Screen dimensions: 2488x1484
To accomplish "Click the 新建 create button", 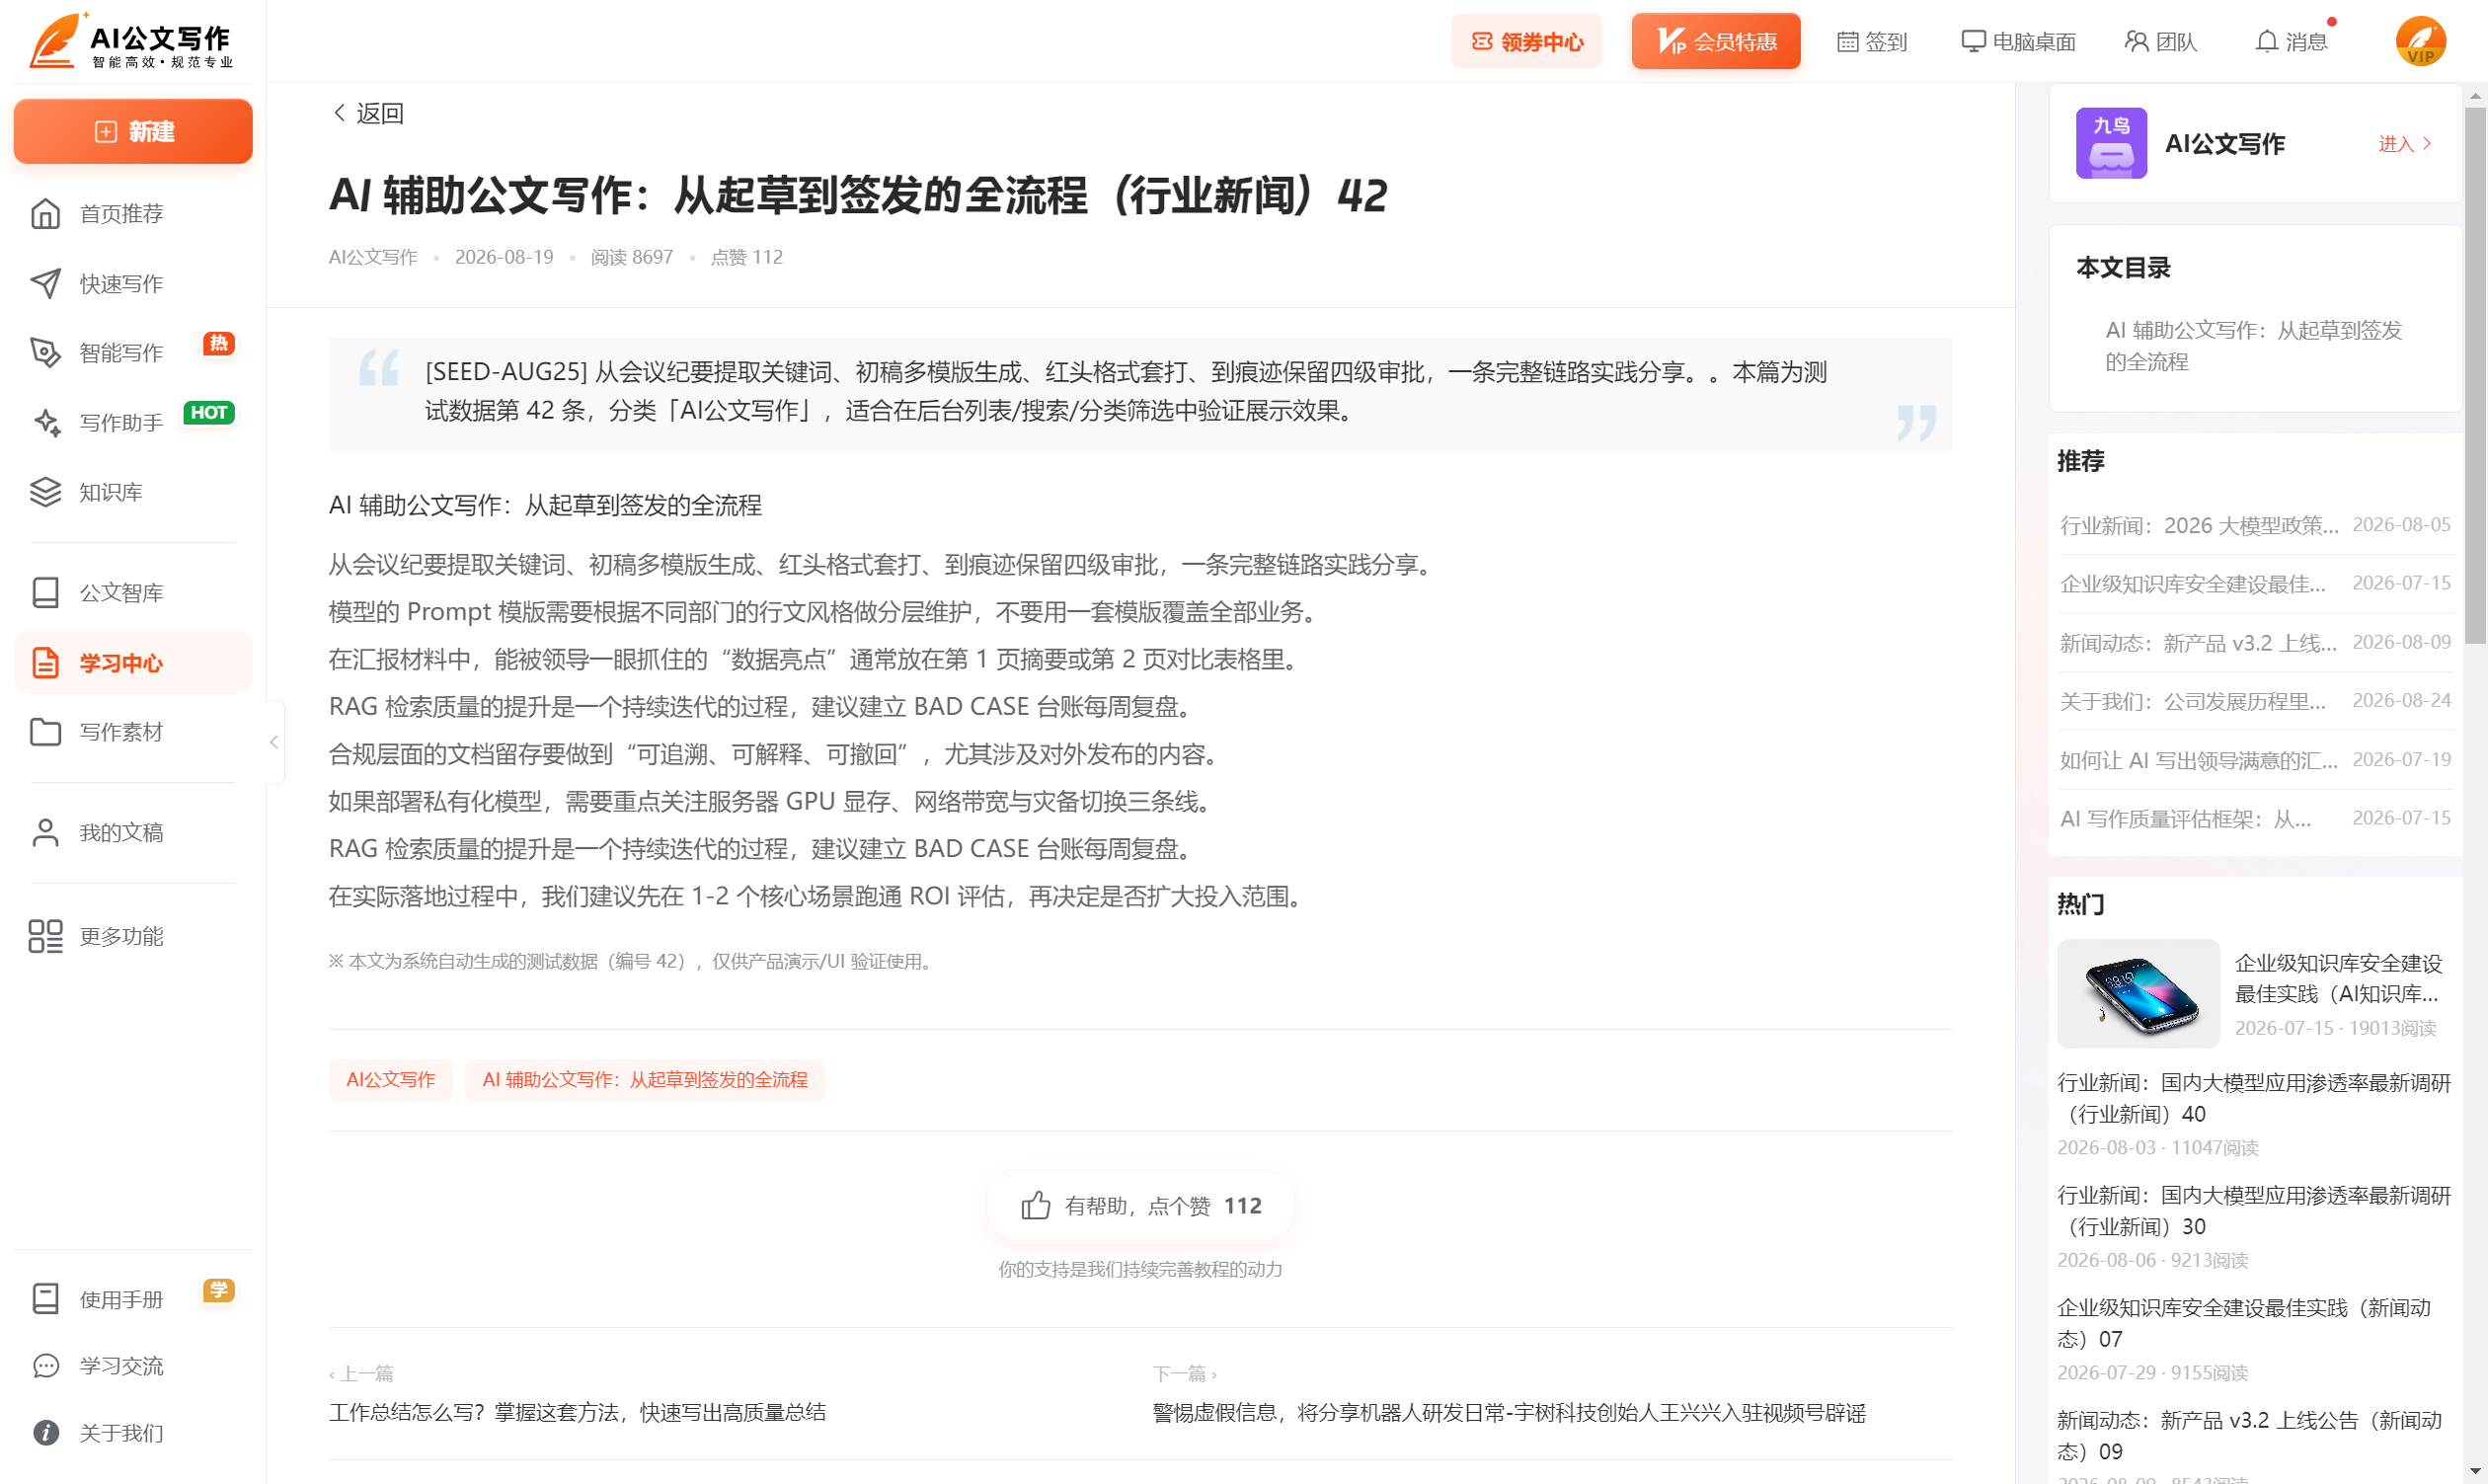I will pos(133,131).
